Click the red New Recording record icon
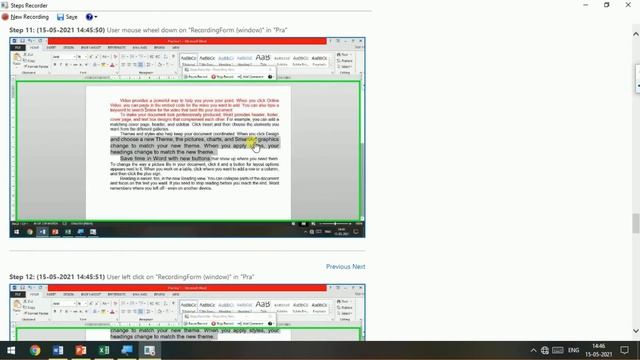 [x=5, y=17]
